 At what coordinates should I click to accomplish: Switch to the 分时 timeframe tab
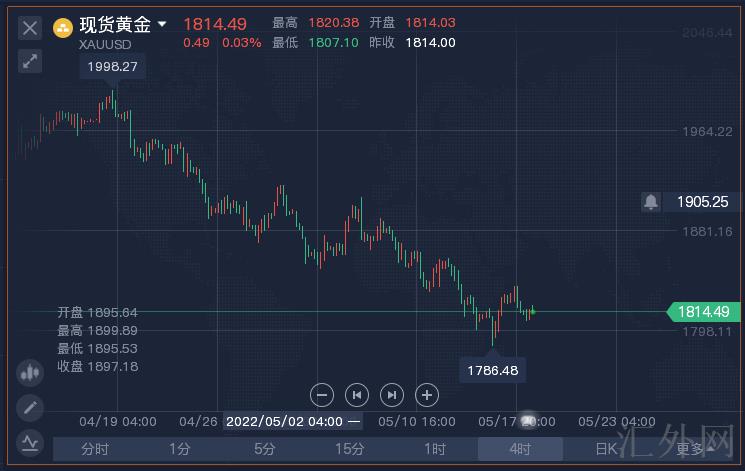95,449
